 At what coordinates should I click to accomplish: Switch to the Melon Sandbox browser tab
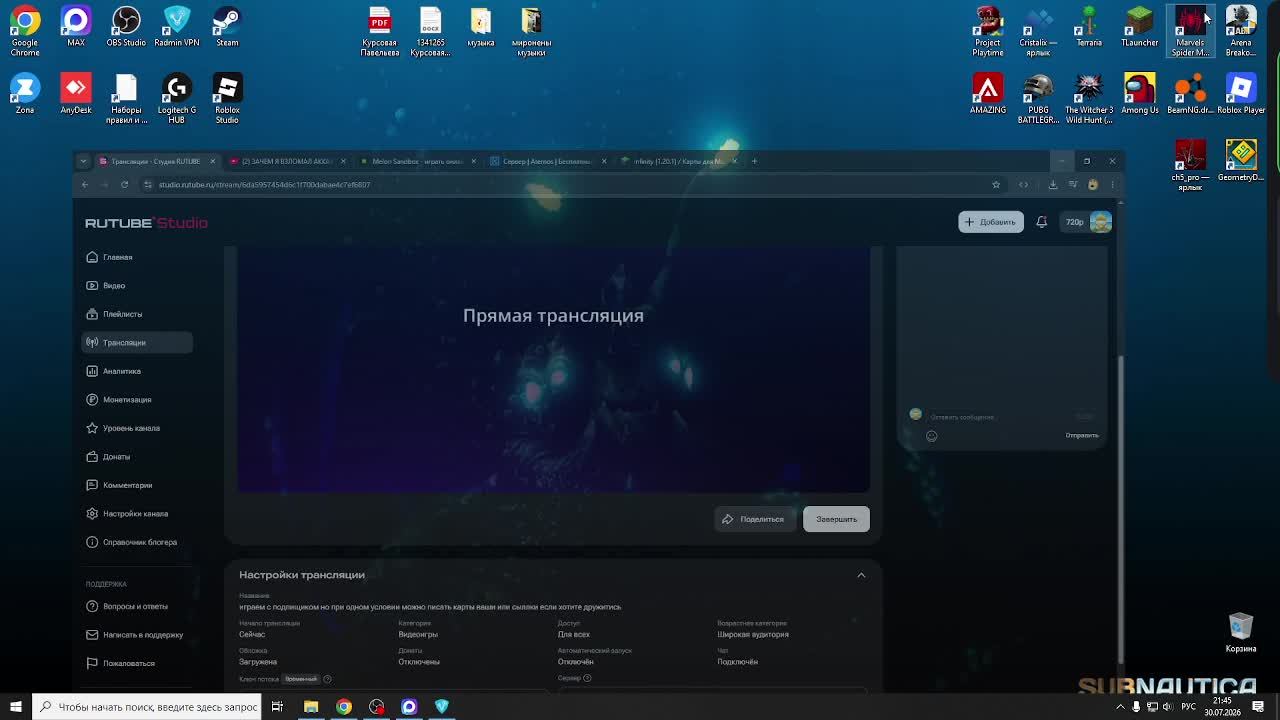pyautogui.click(x=417, y=161)
